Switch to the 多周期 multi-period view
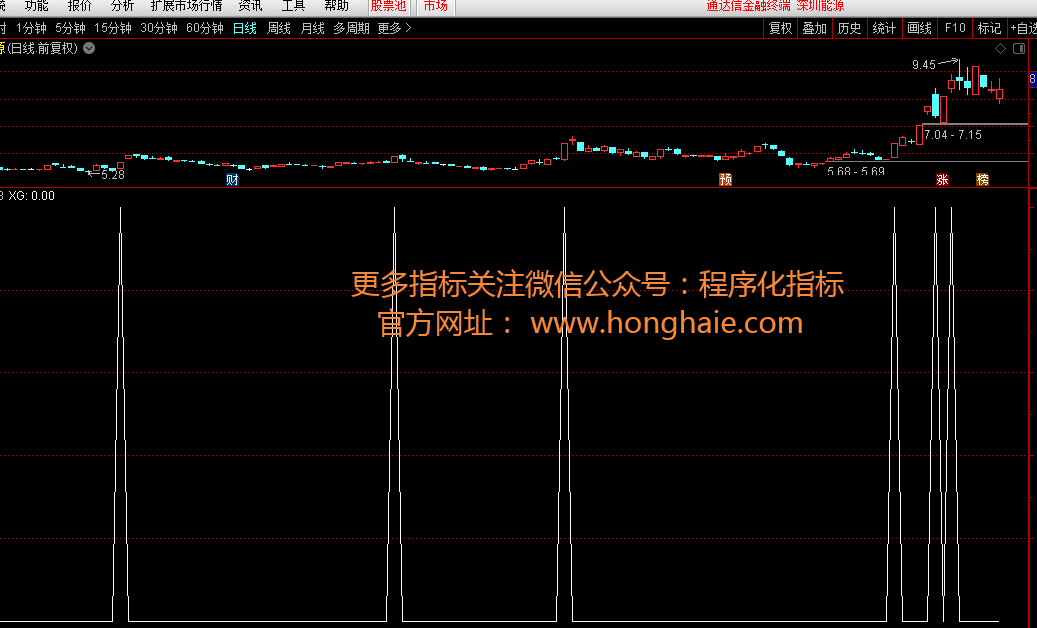Viewport: 1037px width, 628px height. [351, 28]
